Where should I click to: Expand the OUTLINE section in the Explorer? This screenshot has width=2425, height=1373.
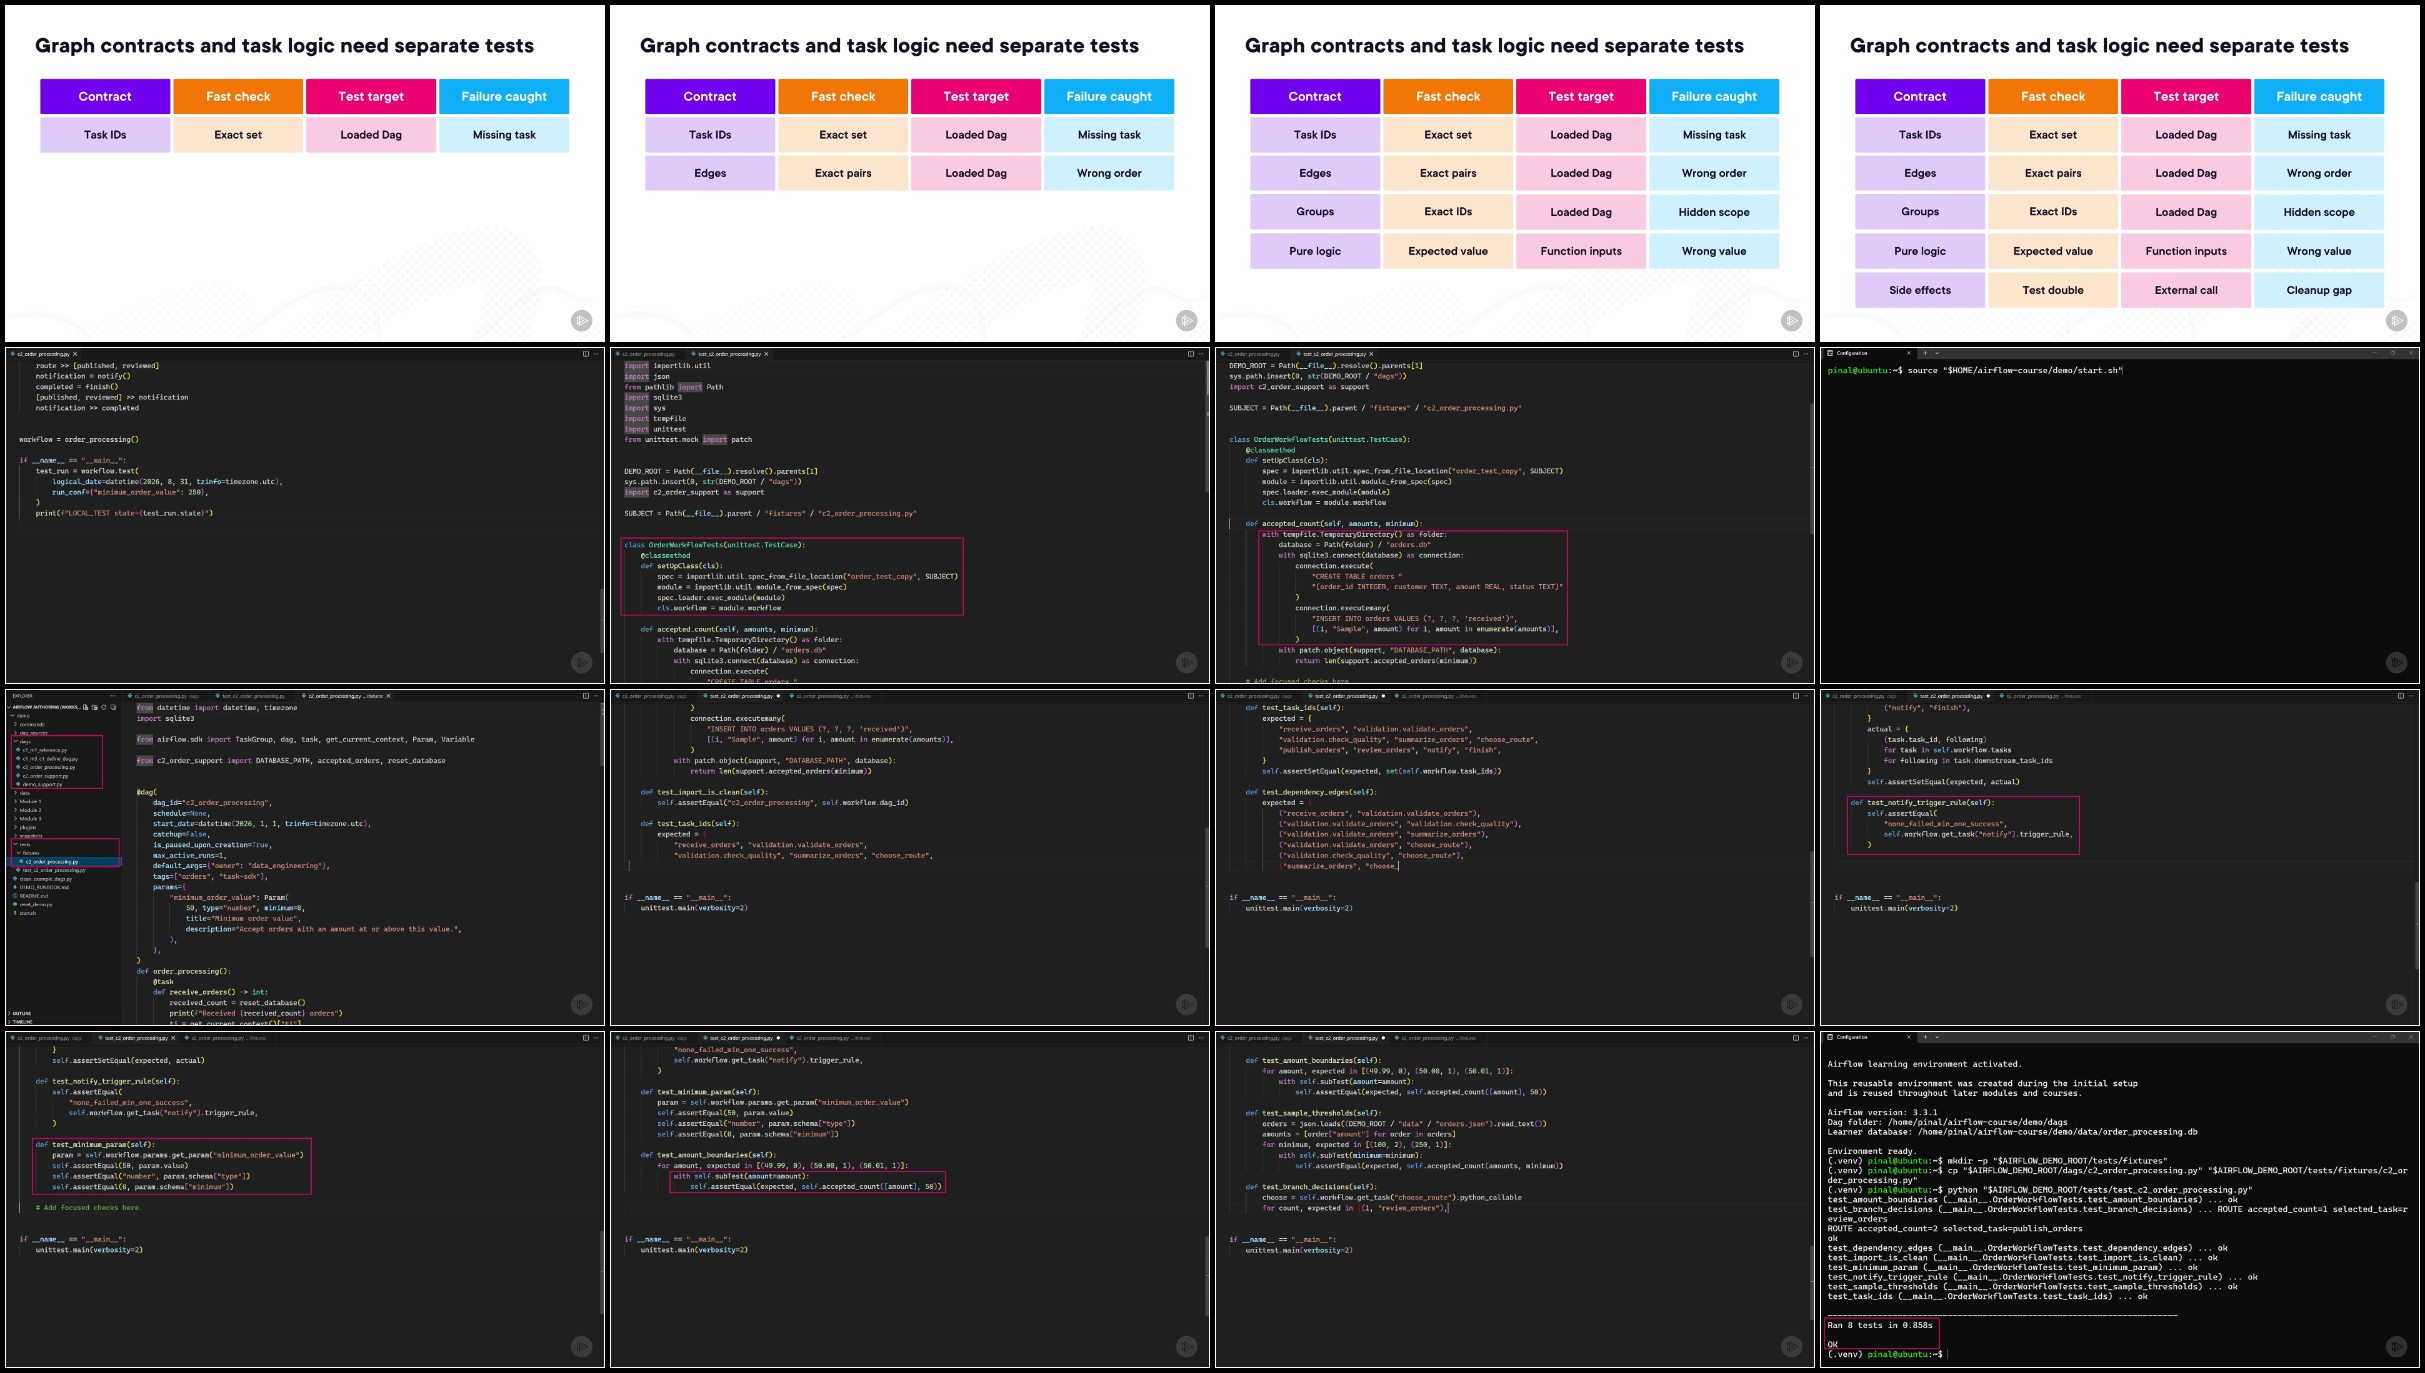(20, 1013)
